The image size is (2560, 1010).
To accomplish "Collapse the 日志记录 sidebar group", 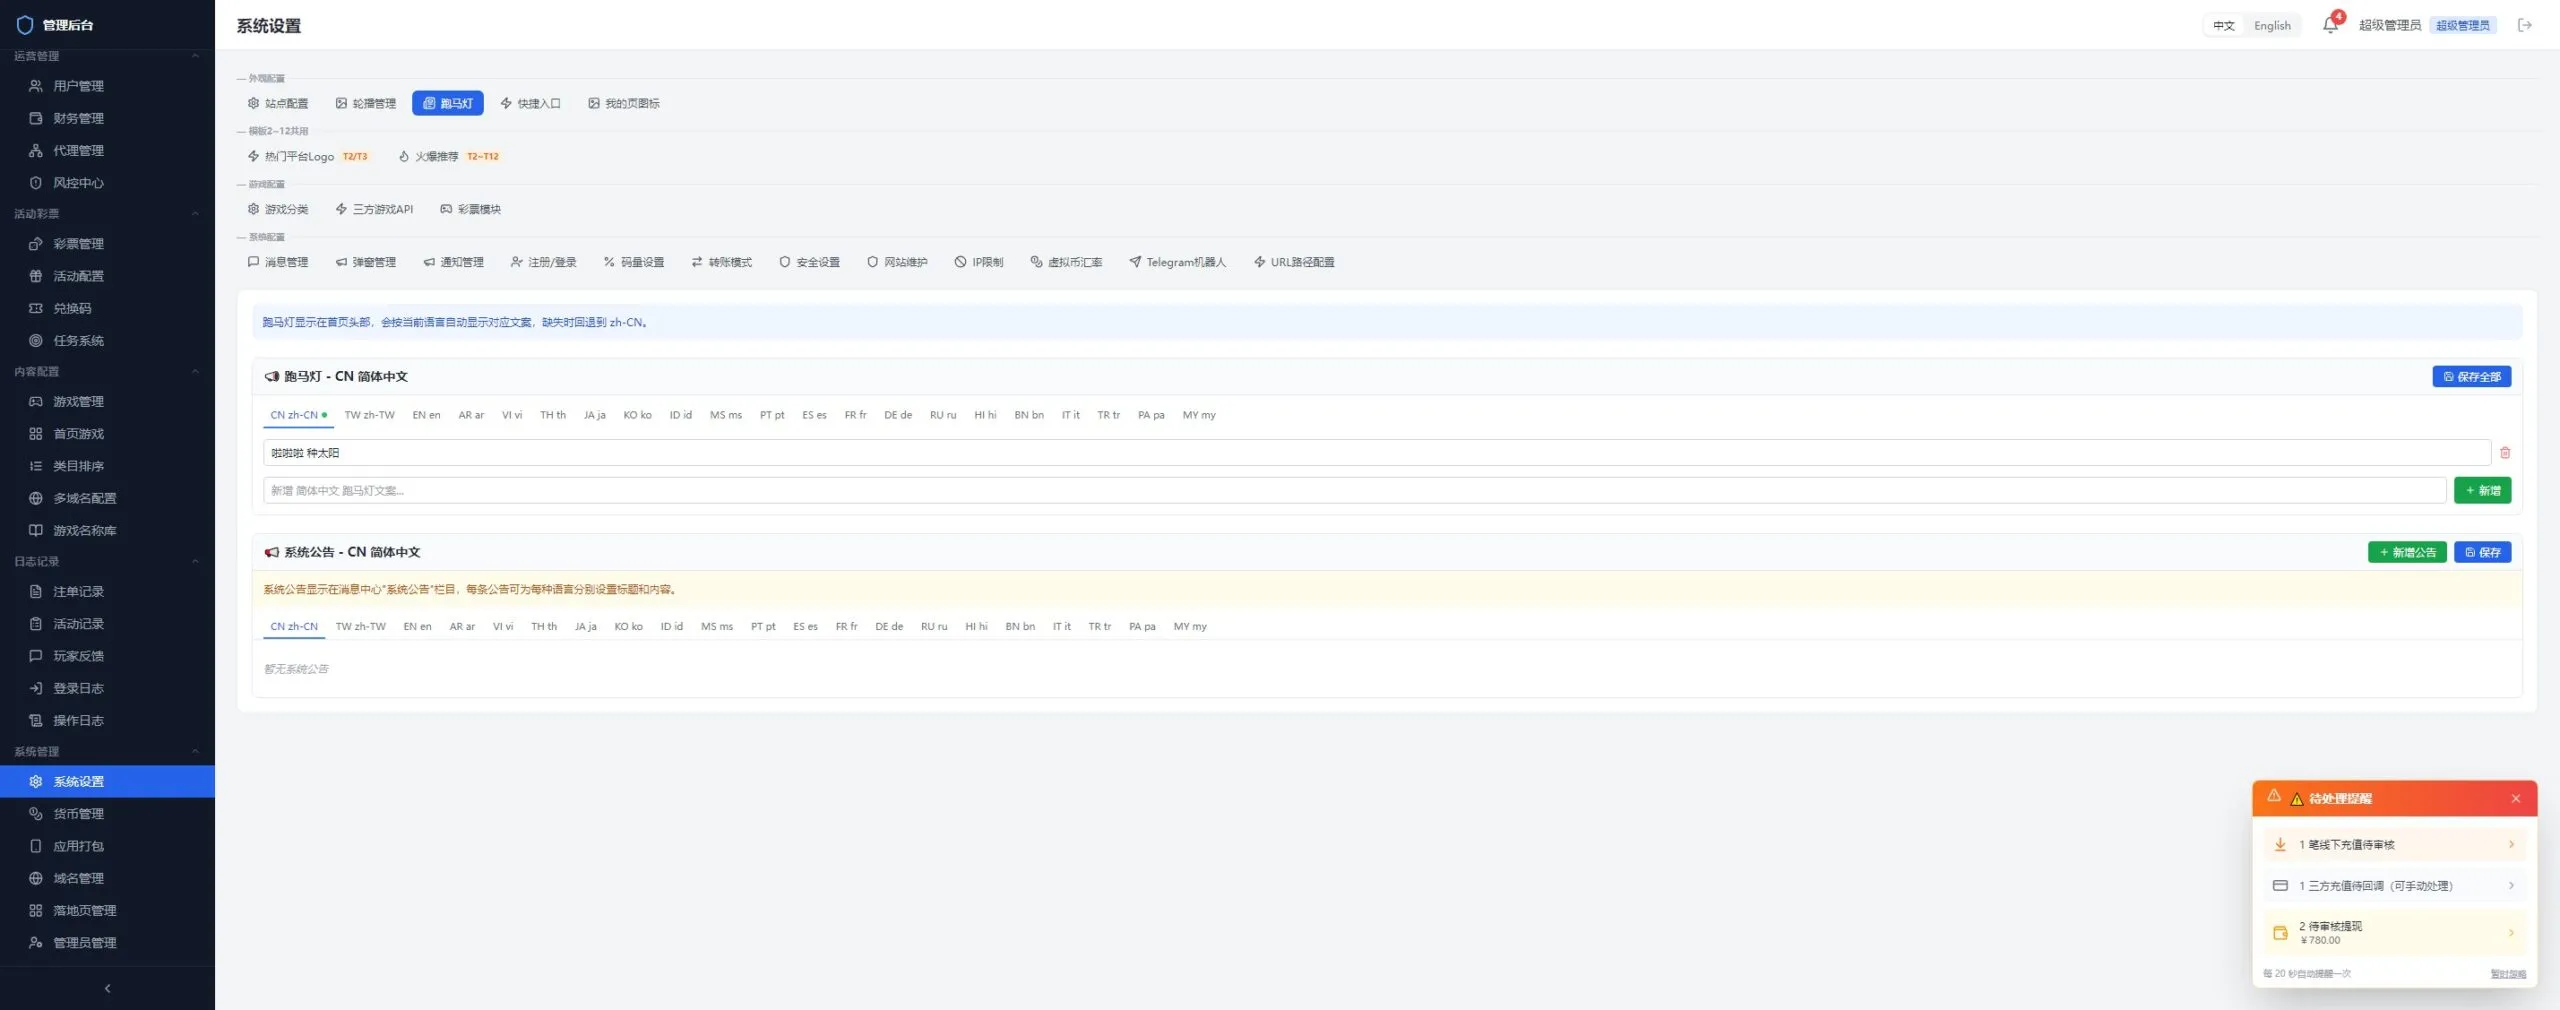I will [x=195, y=561].
